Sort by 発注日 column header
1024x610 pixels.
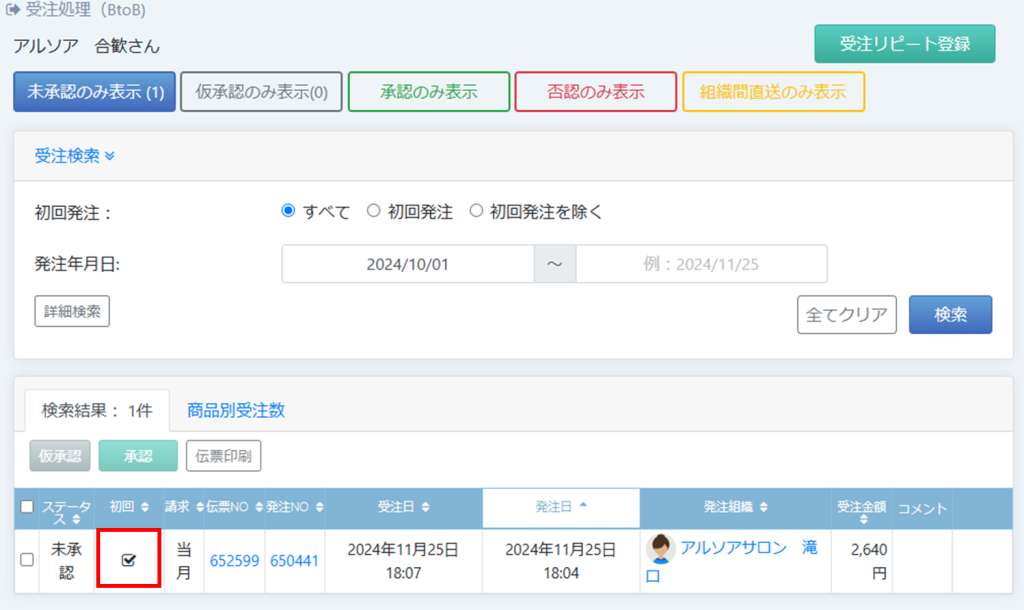561,508
